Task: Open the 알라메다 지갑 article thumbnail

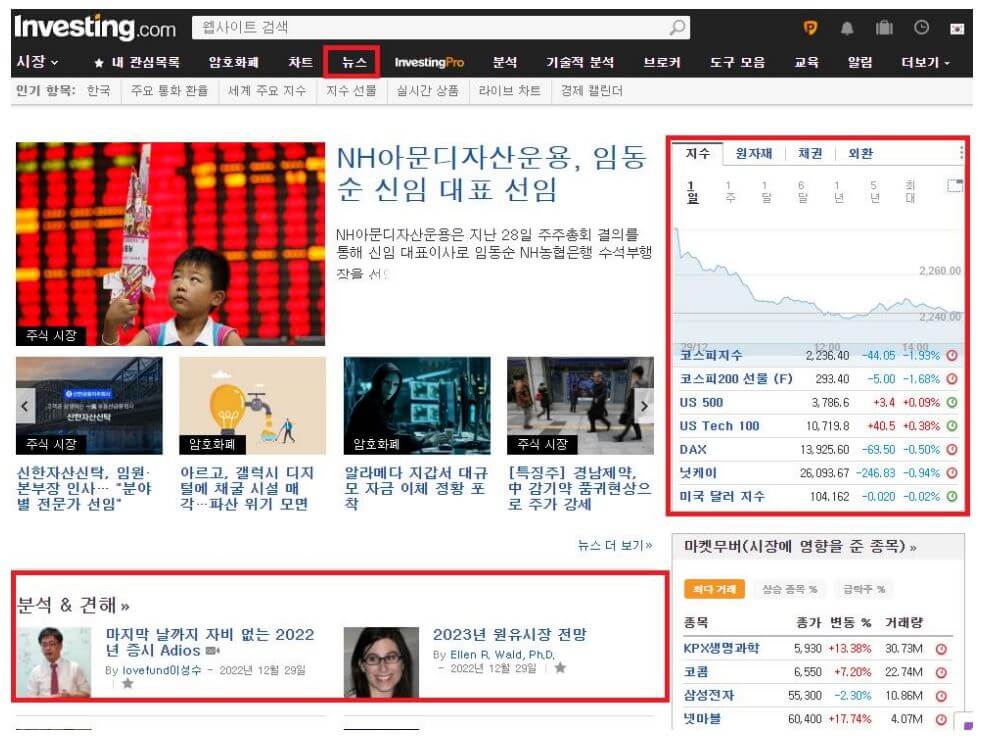Action: [x=416, y=405]
